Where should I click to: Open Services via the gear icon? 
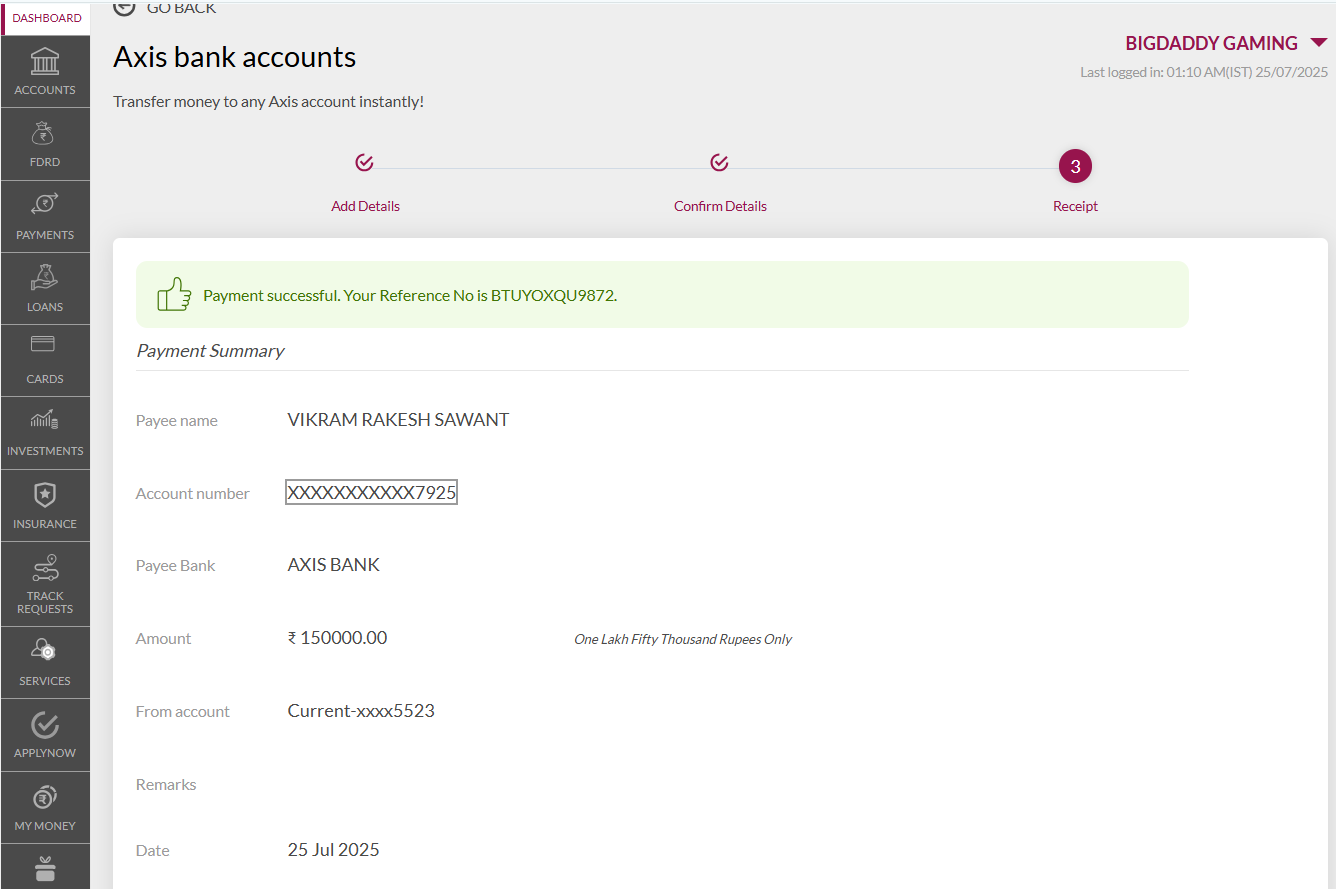(x=45, y=651)
